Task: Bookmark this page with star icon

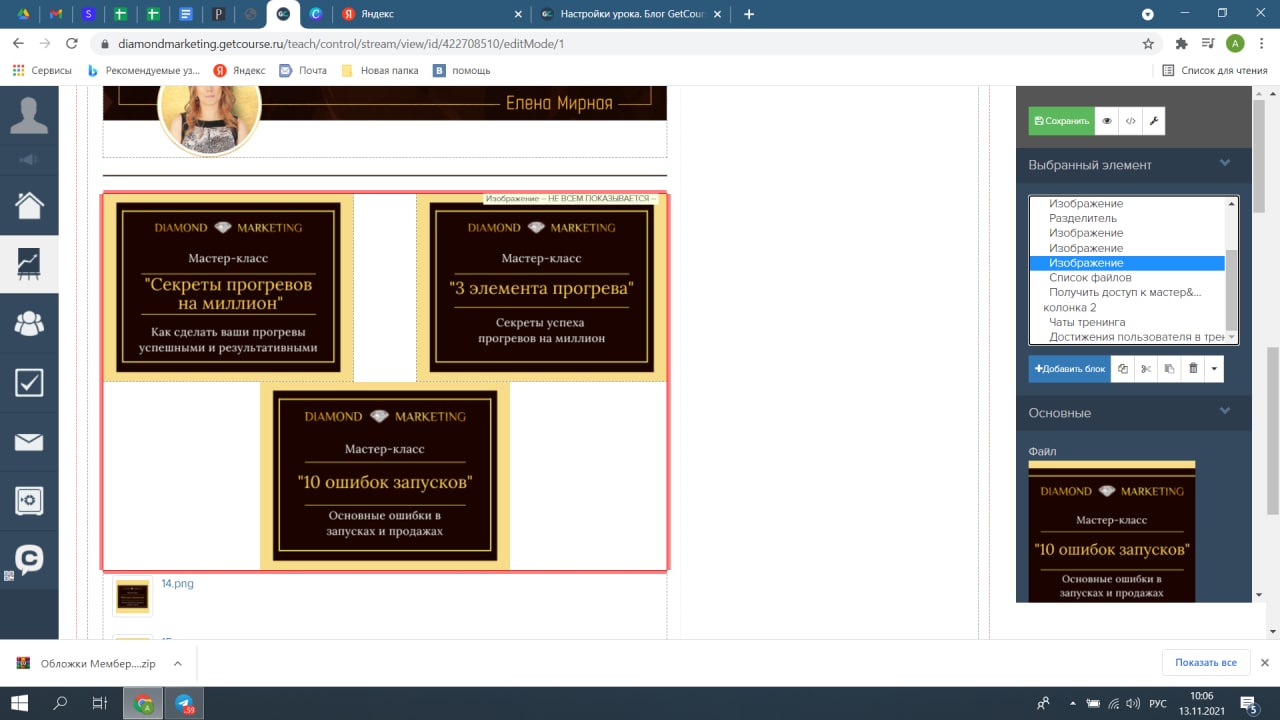Action: tap(1148, 44)
